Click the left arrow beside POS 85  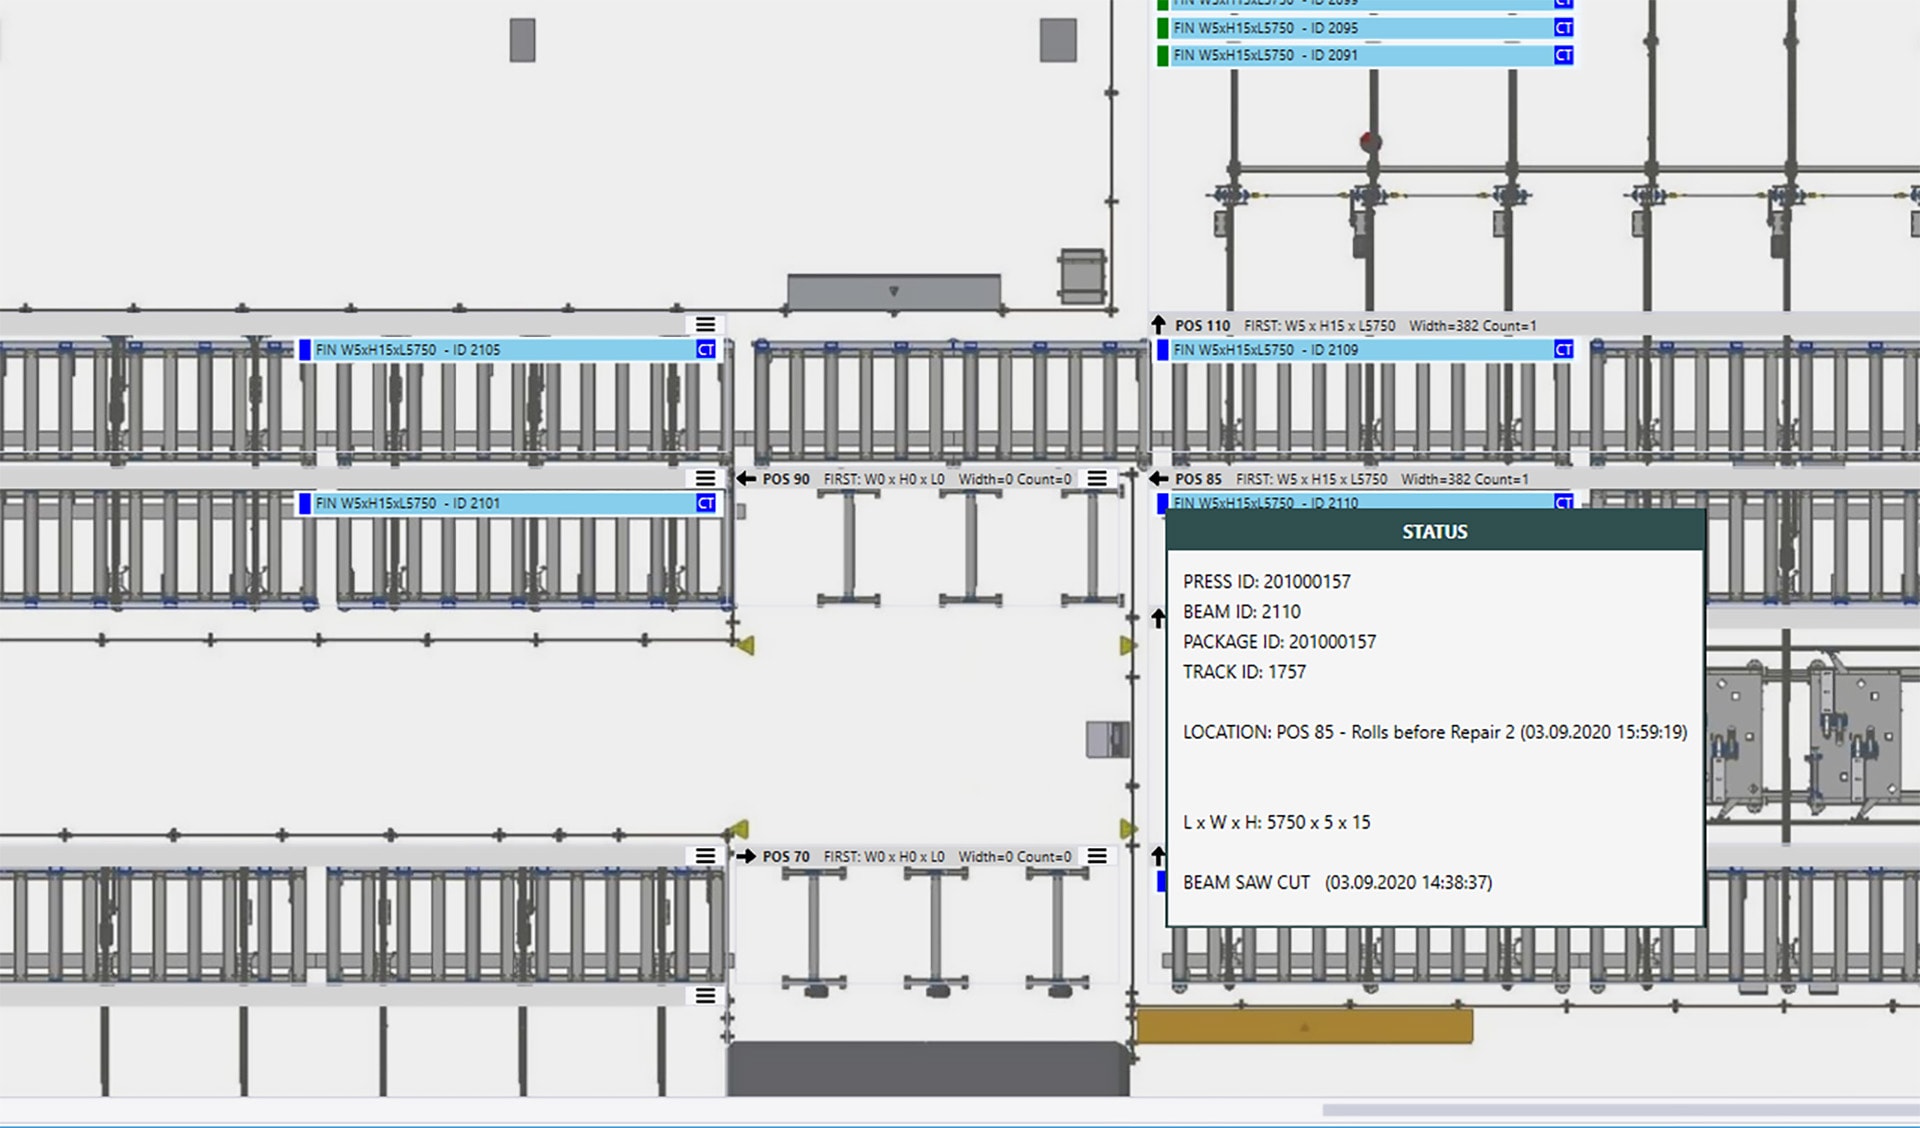[x=1159, y=479]
